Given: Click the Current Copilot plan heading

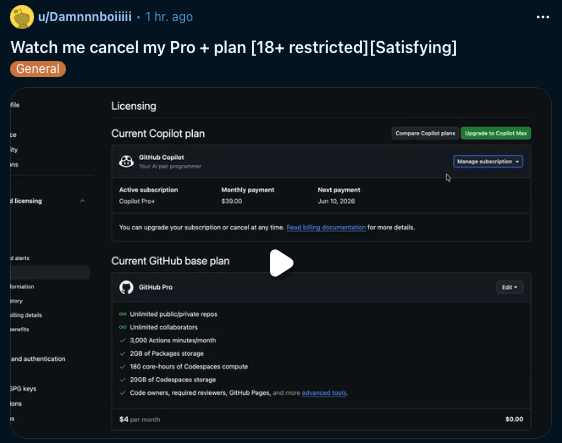Looking at the screenshot, I should coord(158,134).
